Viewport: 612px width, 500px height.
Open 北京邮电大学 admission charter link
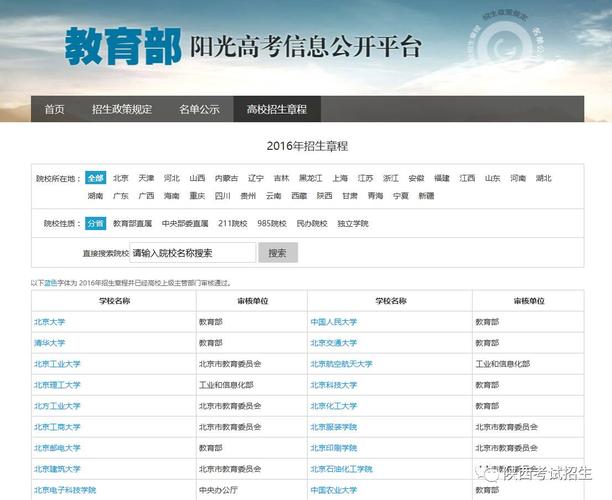pyautogui.click(x=57, y=448)
